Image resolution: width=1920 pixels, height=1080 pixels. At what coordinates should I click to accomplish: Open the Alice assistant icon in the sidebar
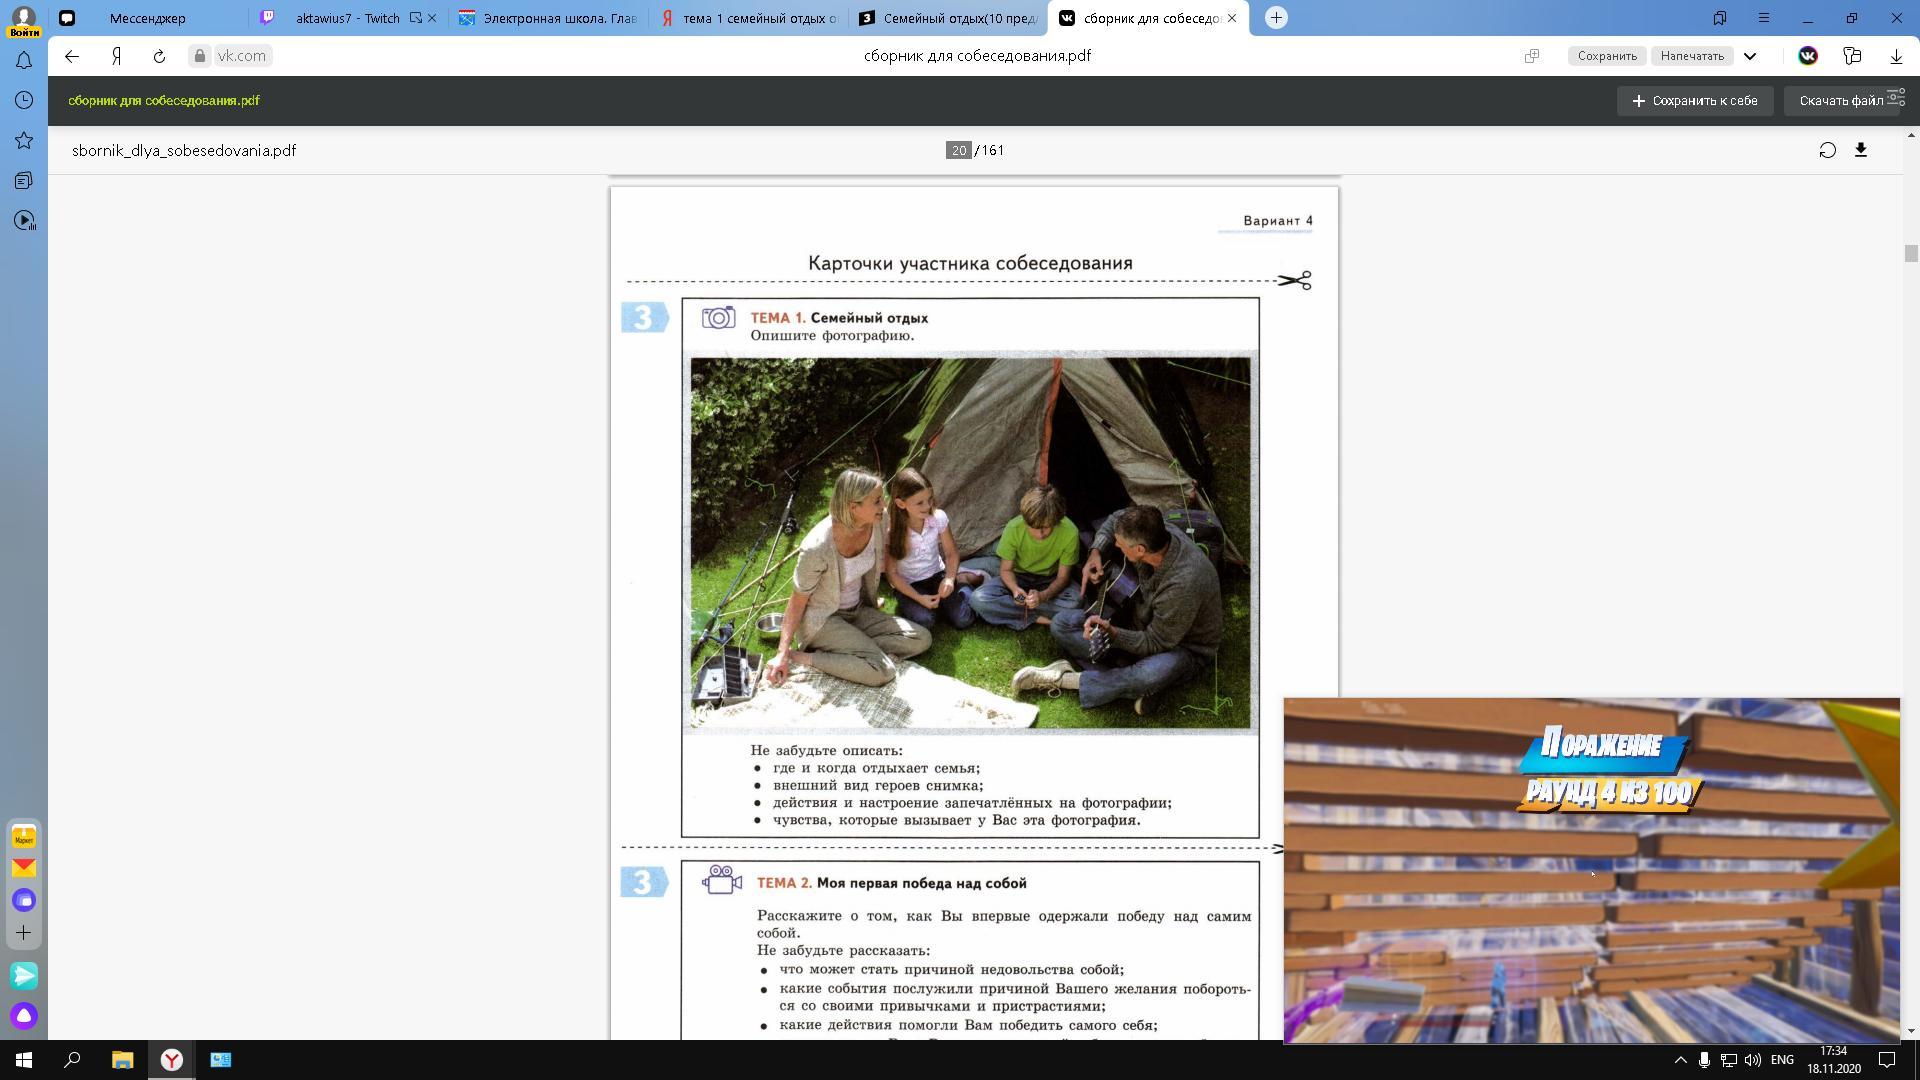[24, 1016]
